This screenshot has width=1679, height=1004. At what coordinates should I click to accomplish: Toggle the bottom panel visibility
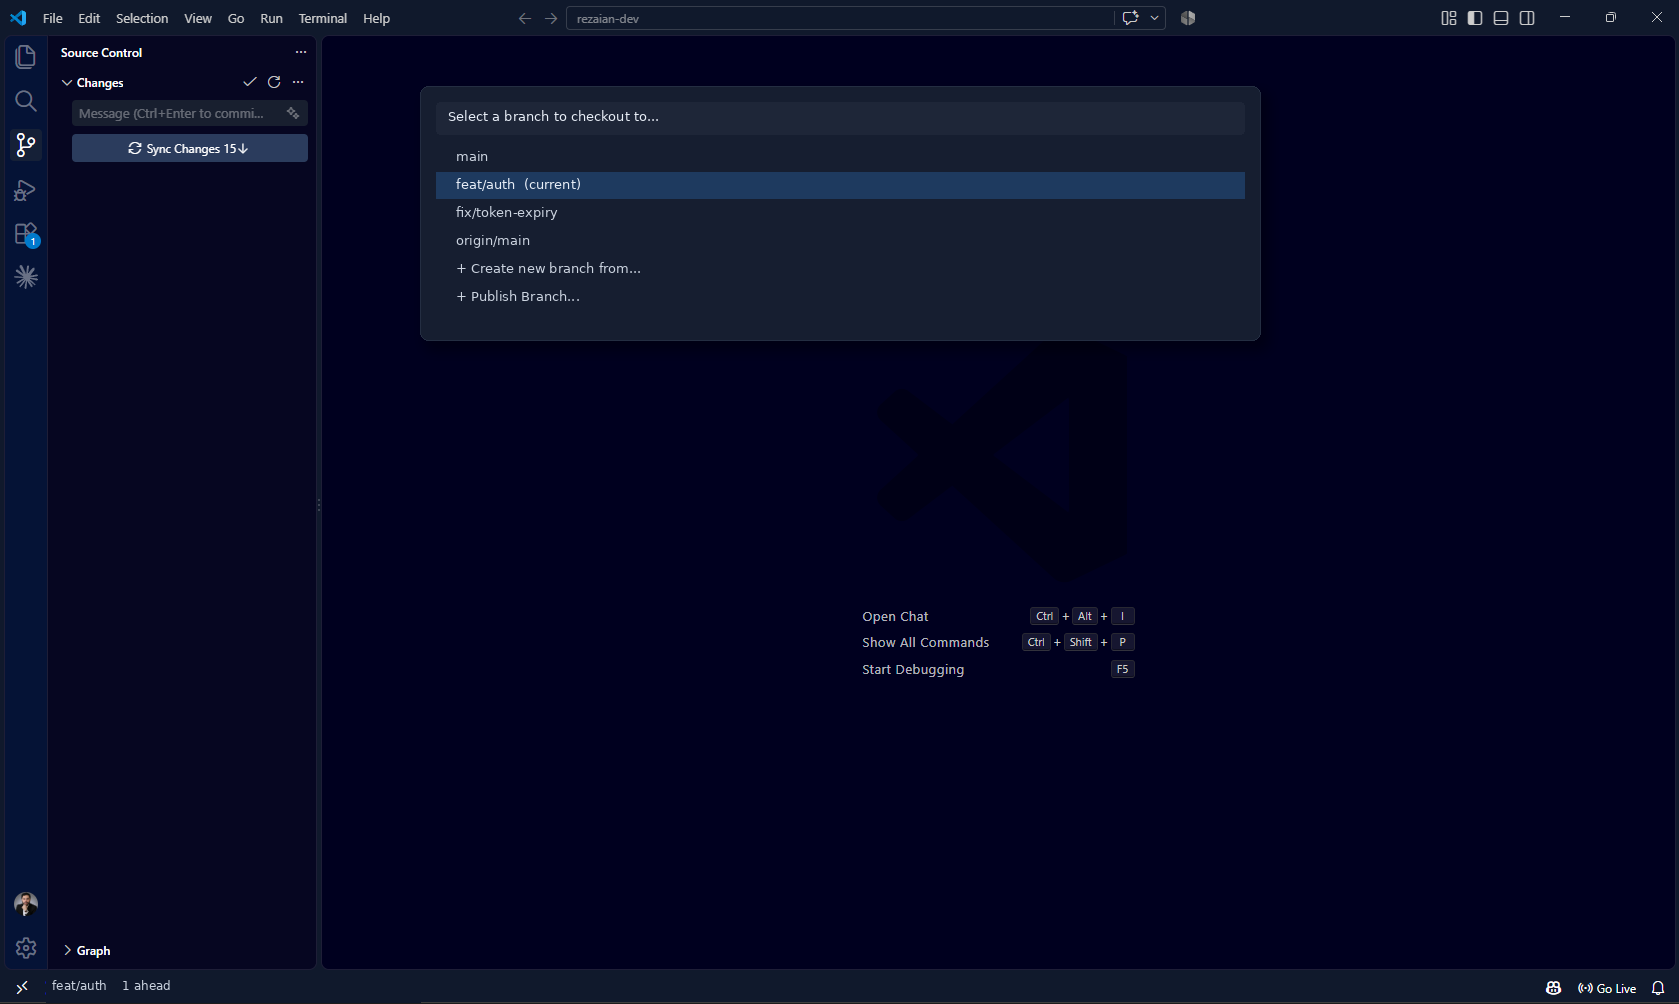coord(1501,18)
